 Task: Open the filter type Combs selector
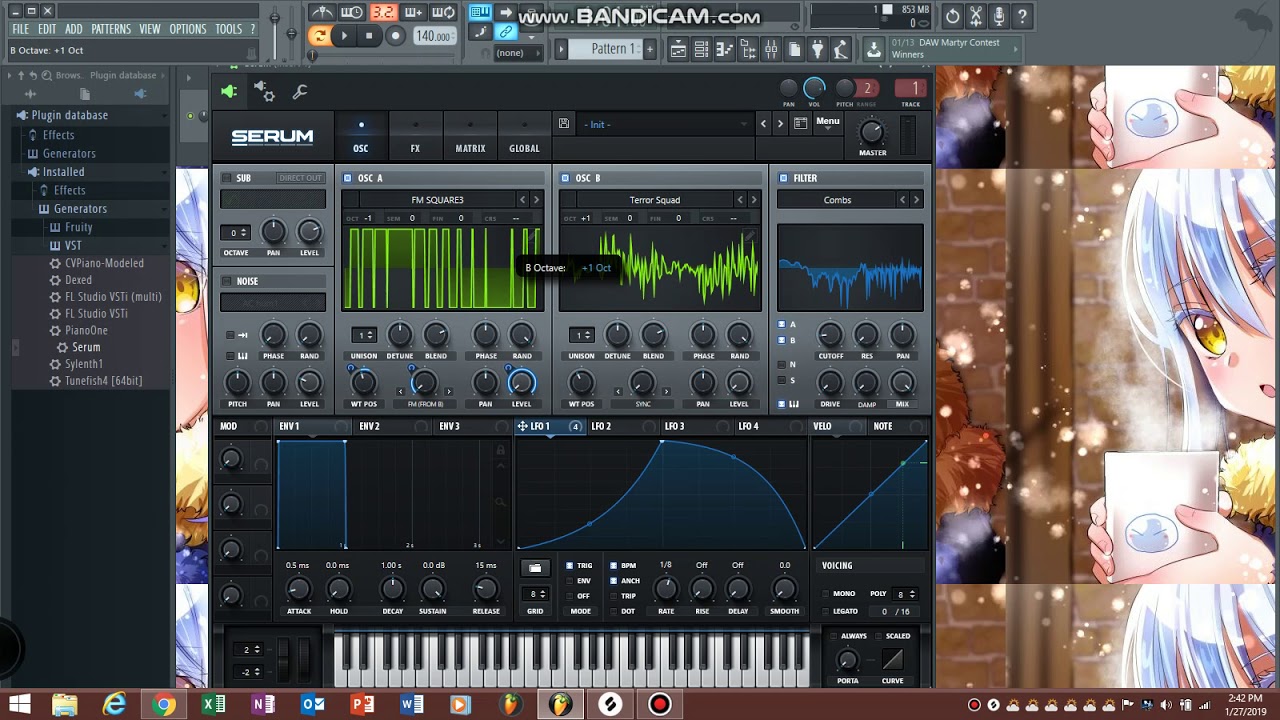point(837,200)
